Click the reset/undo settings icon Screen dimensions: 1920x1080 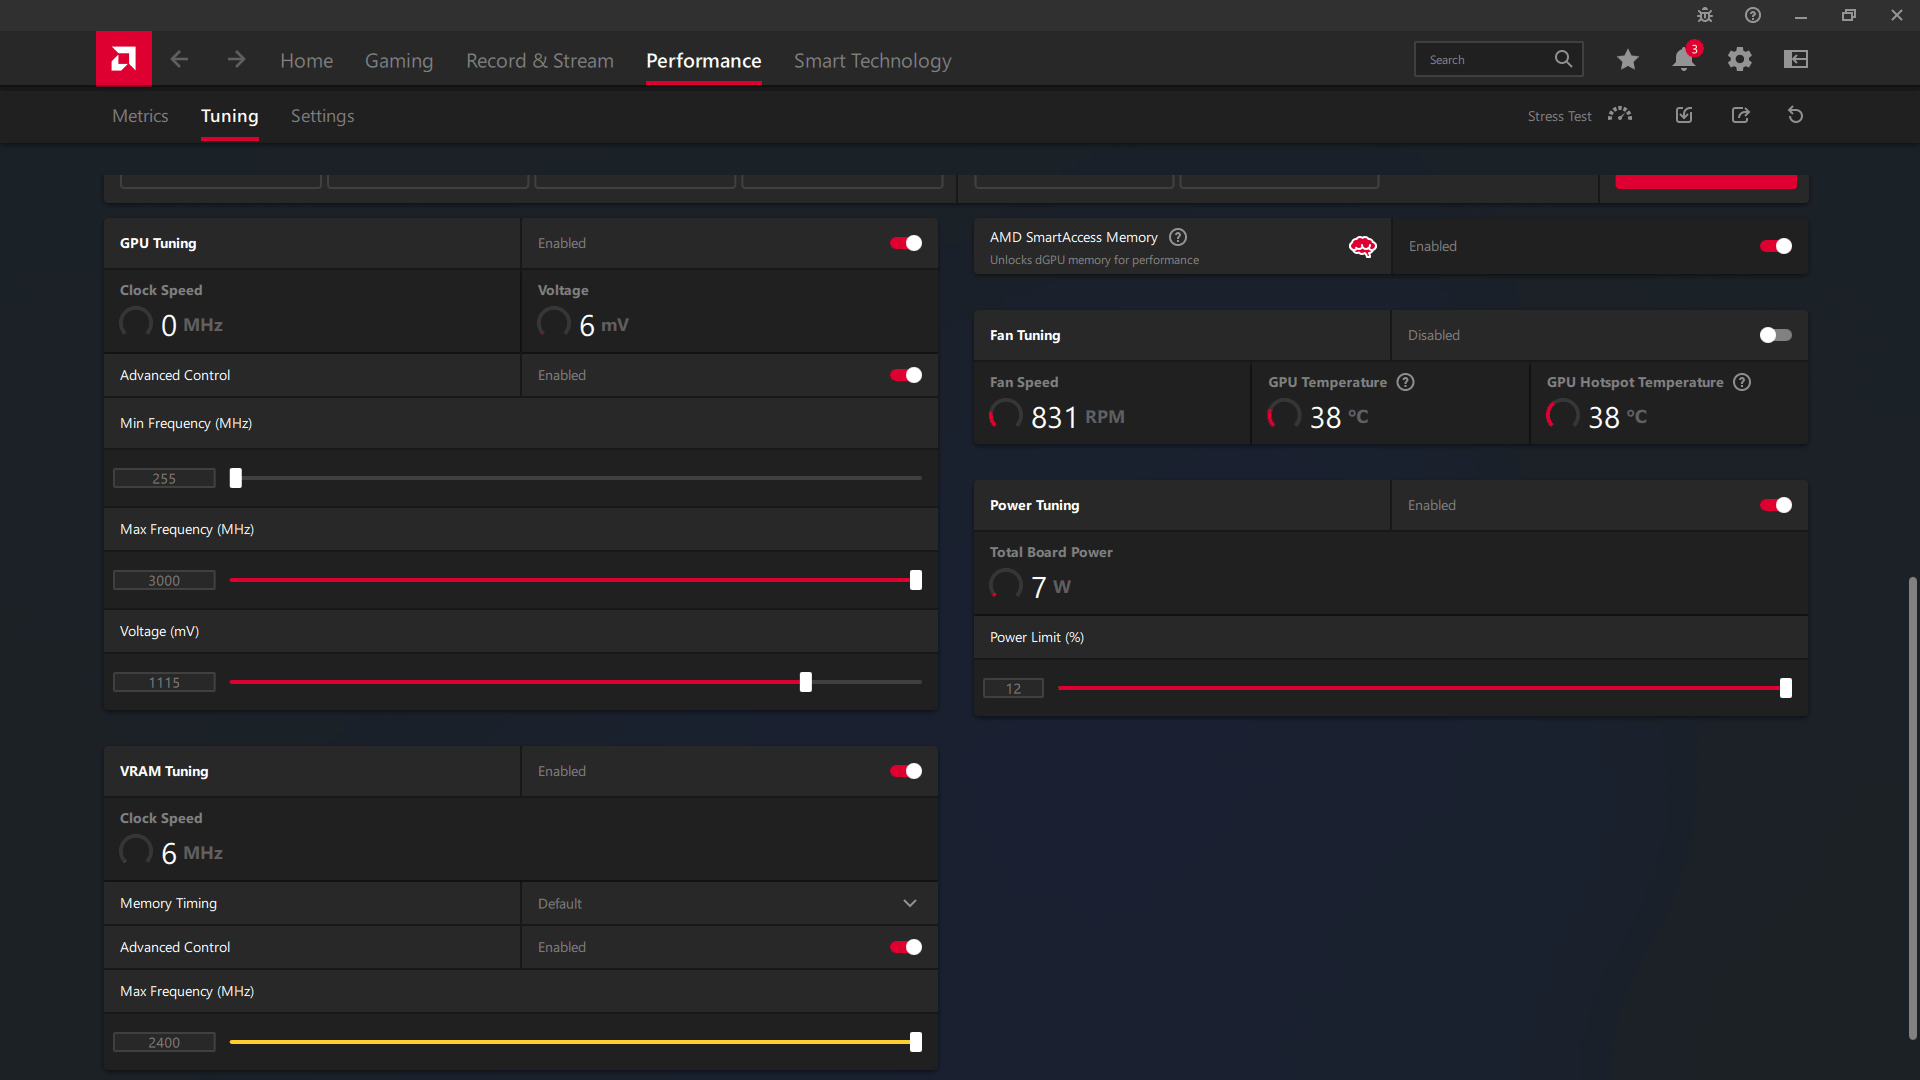pos(1796,115)
